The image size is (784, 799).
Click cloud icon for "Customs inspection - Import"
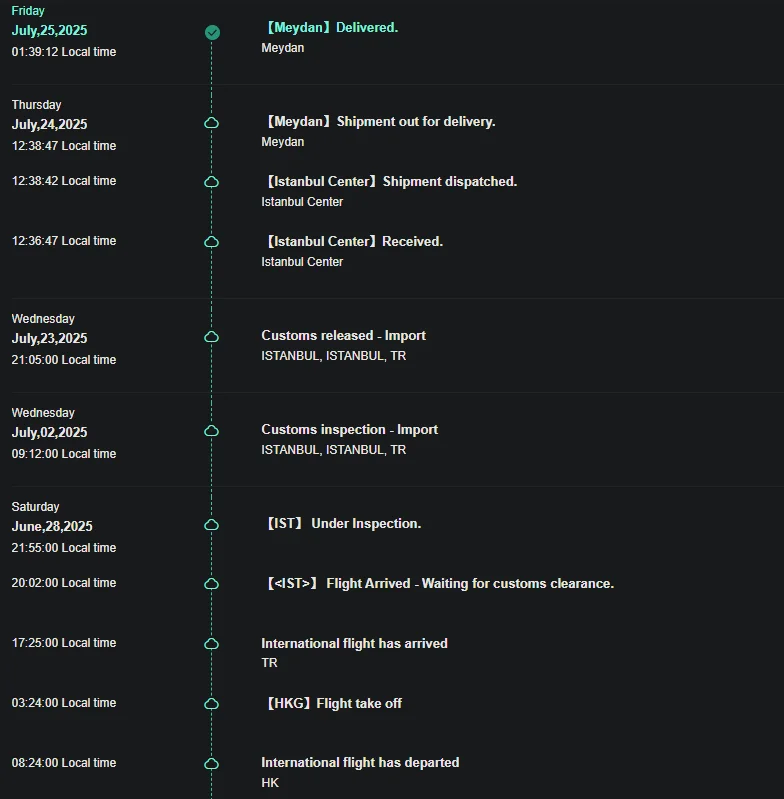212,431
